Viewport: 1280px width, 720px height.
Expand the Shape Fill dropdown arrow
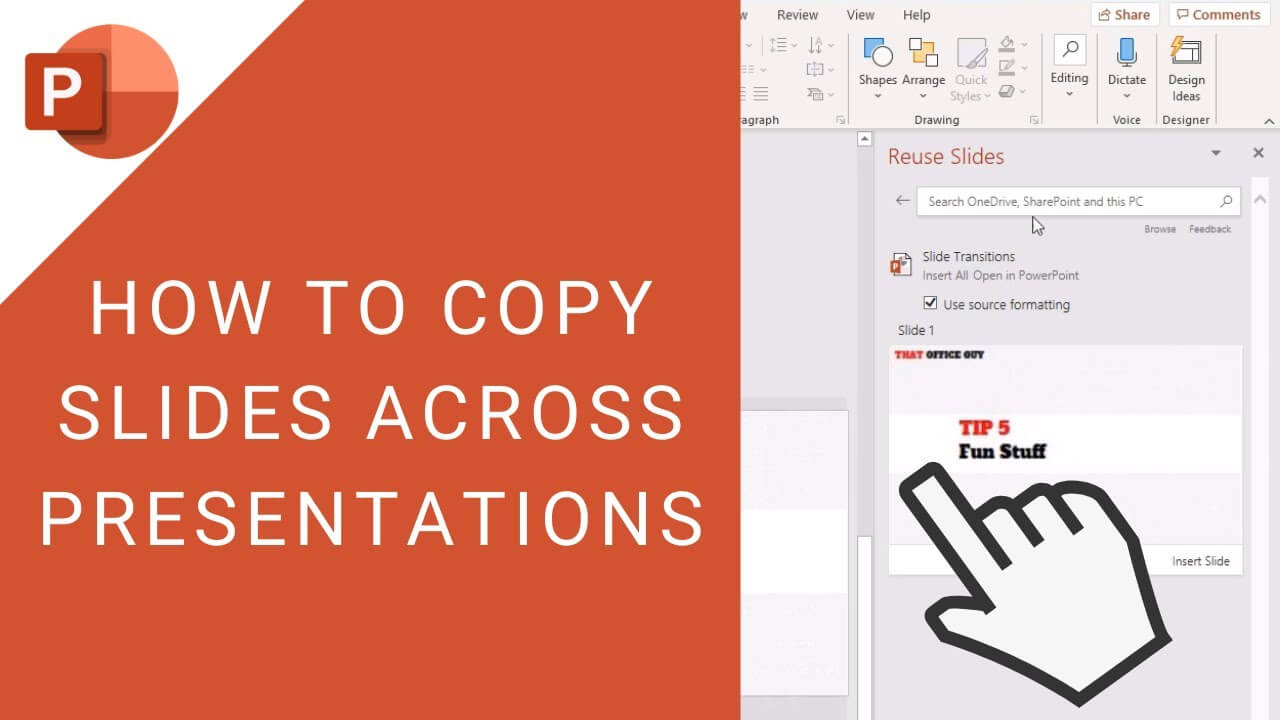1024,45
